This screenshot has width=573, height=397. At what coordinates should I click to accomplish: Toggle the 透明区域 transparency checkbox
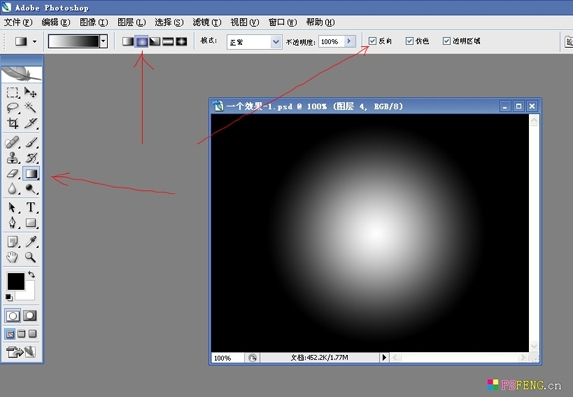click(x=446, y=41)
